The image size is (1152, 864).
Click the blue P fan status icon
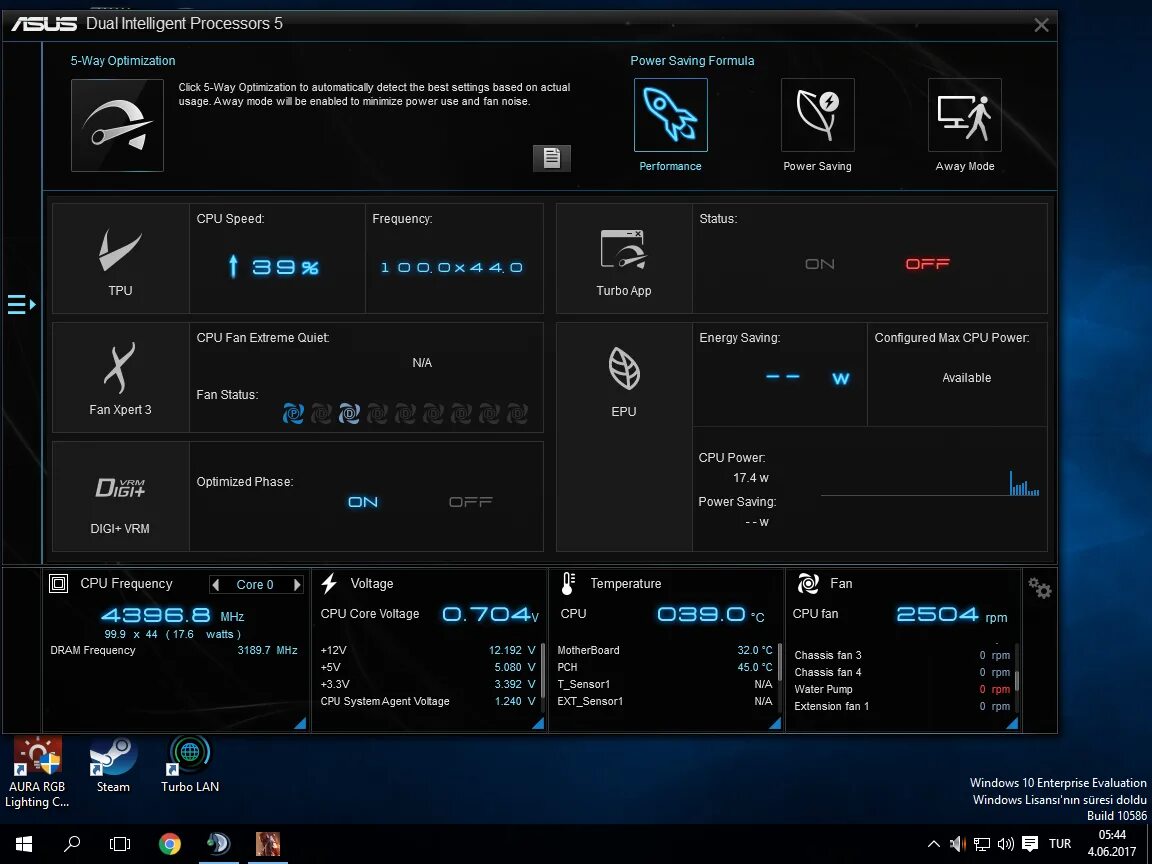(x=293, y=414)
